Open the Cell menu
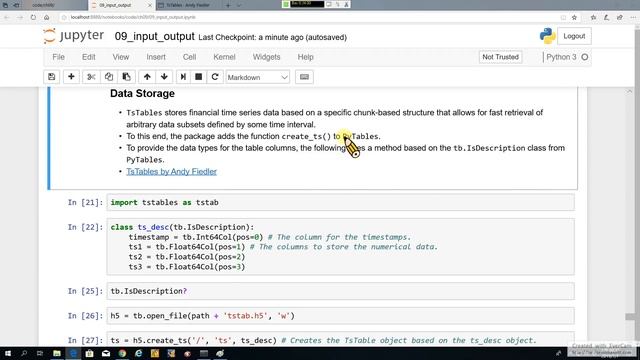 click(x=189, y=57)
